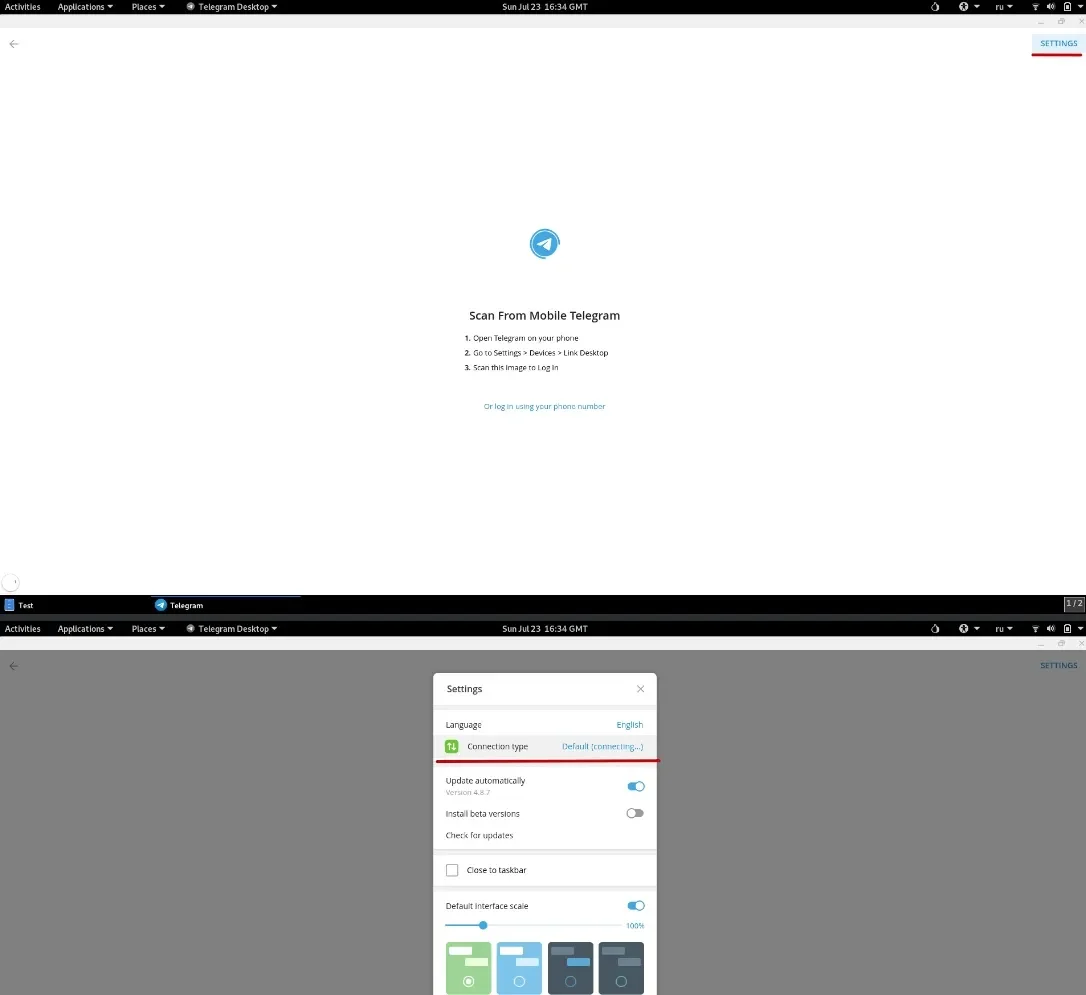Click volume speaker icon in upper top bar

[1051, 7]
